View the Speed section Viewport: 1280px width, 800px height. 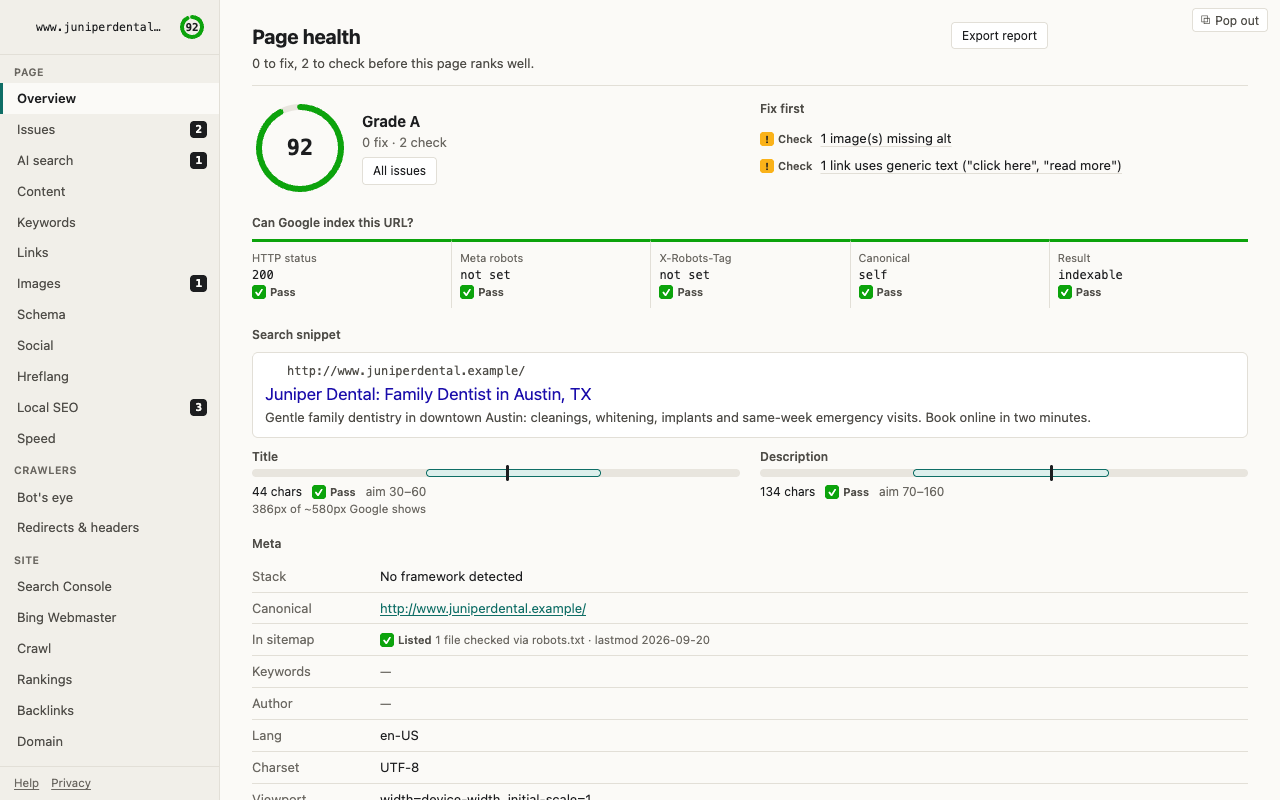click(110, 439)
